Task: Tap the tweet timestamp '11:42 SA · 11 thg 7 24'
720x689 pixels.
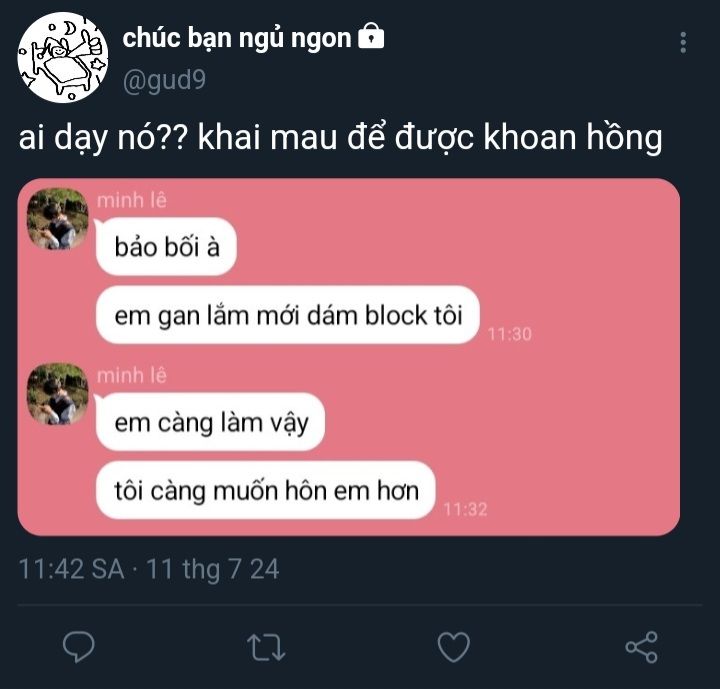Action: click(x=149, y=569)
